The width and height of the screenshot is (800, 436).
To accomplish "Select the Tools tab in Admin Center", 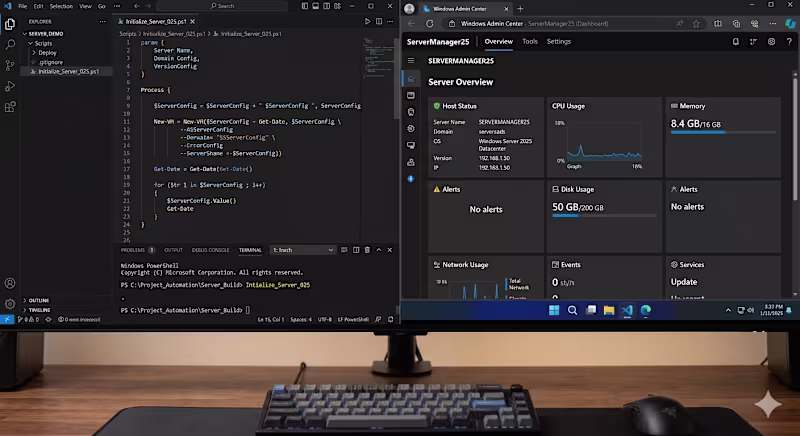I will pyautogui.click(x=530, y=42).
